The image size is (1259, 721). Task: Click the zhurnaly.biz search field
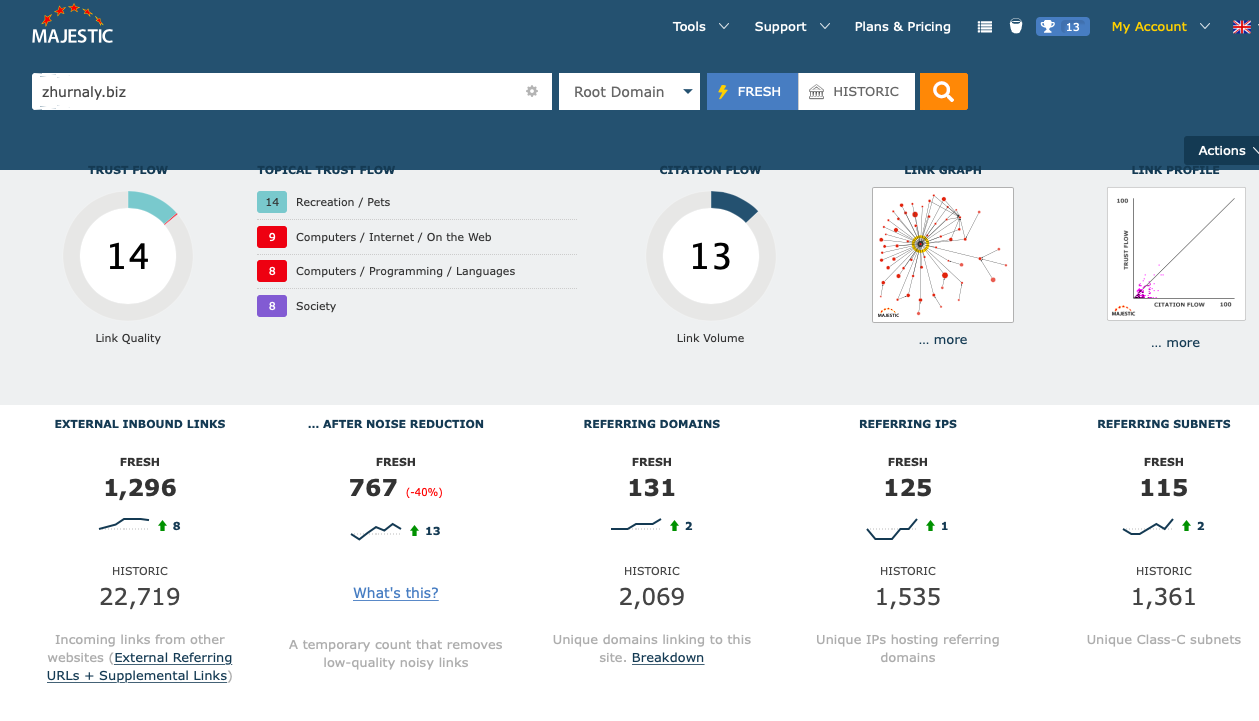275,92
